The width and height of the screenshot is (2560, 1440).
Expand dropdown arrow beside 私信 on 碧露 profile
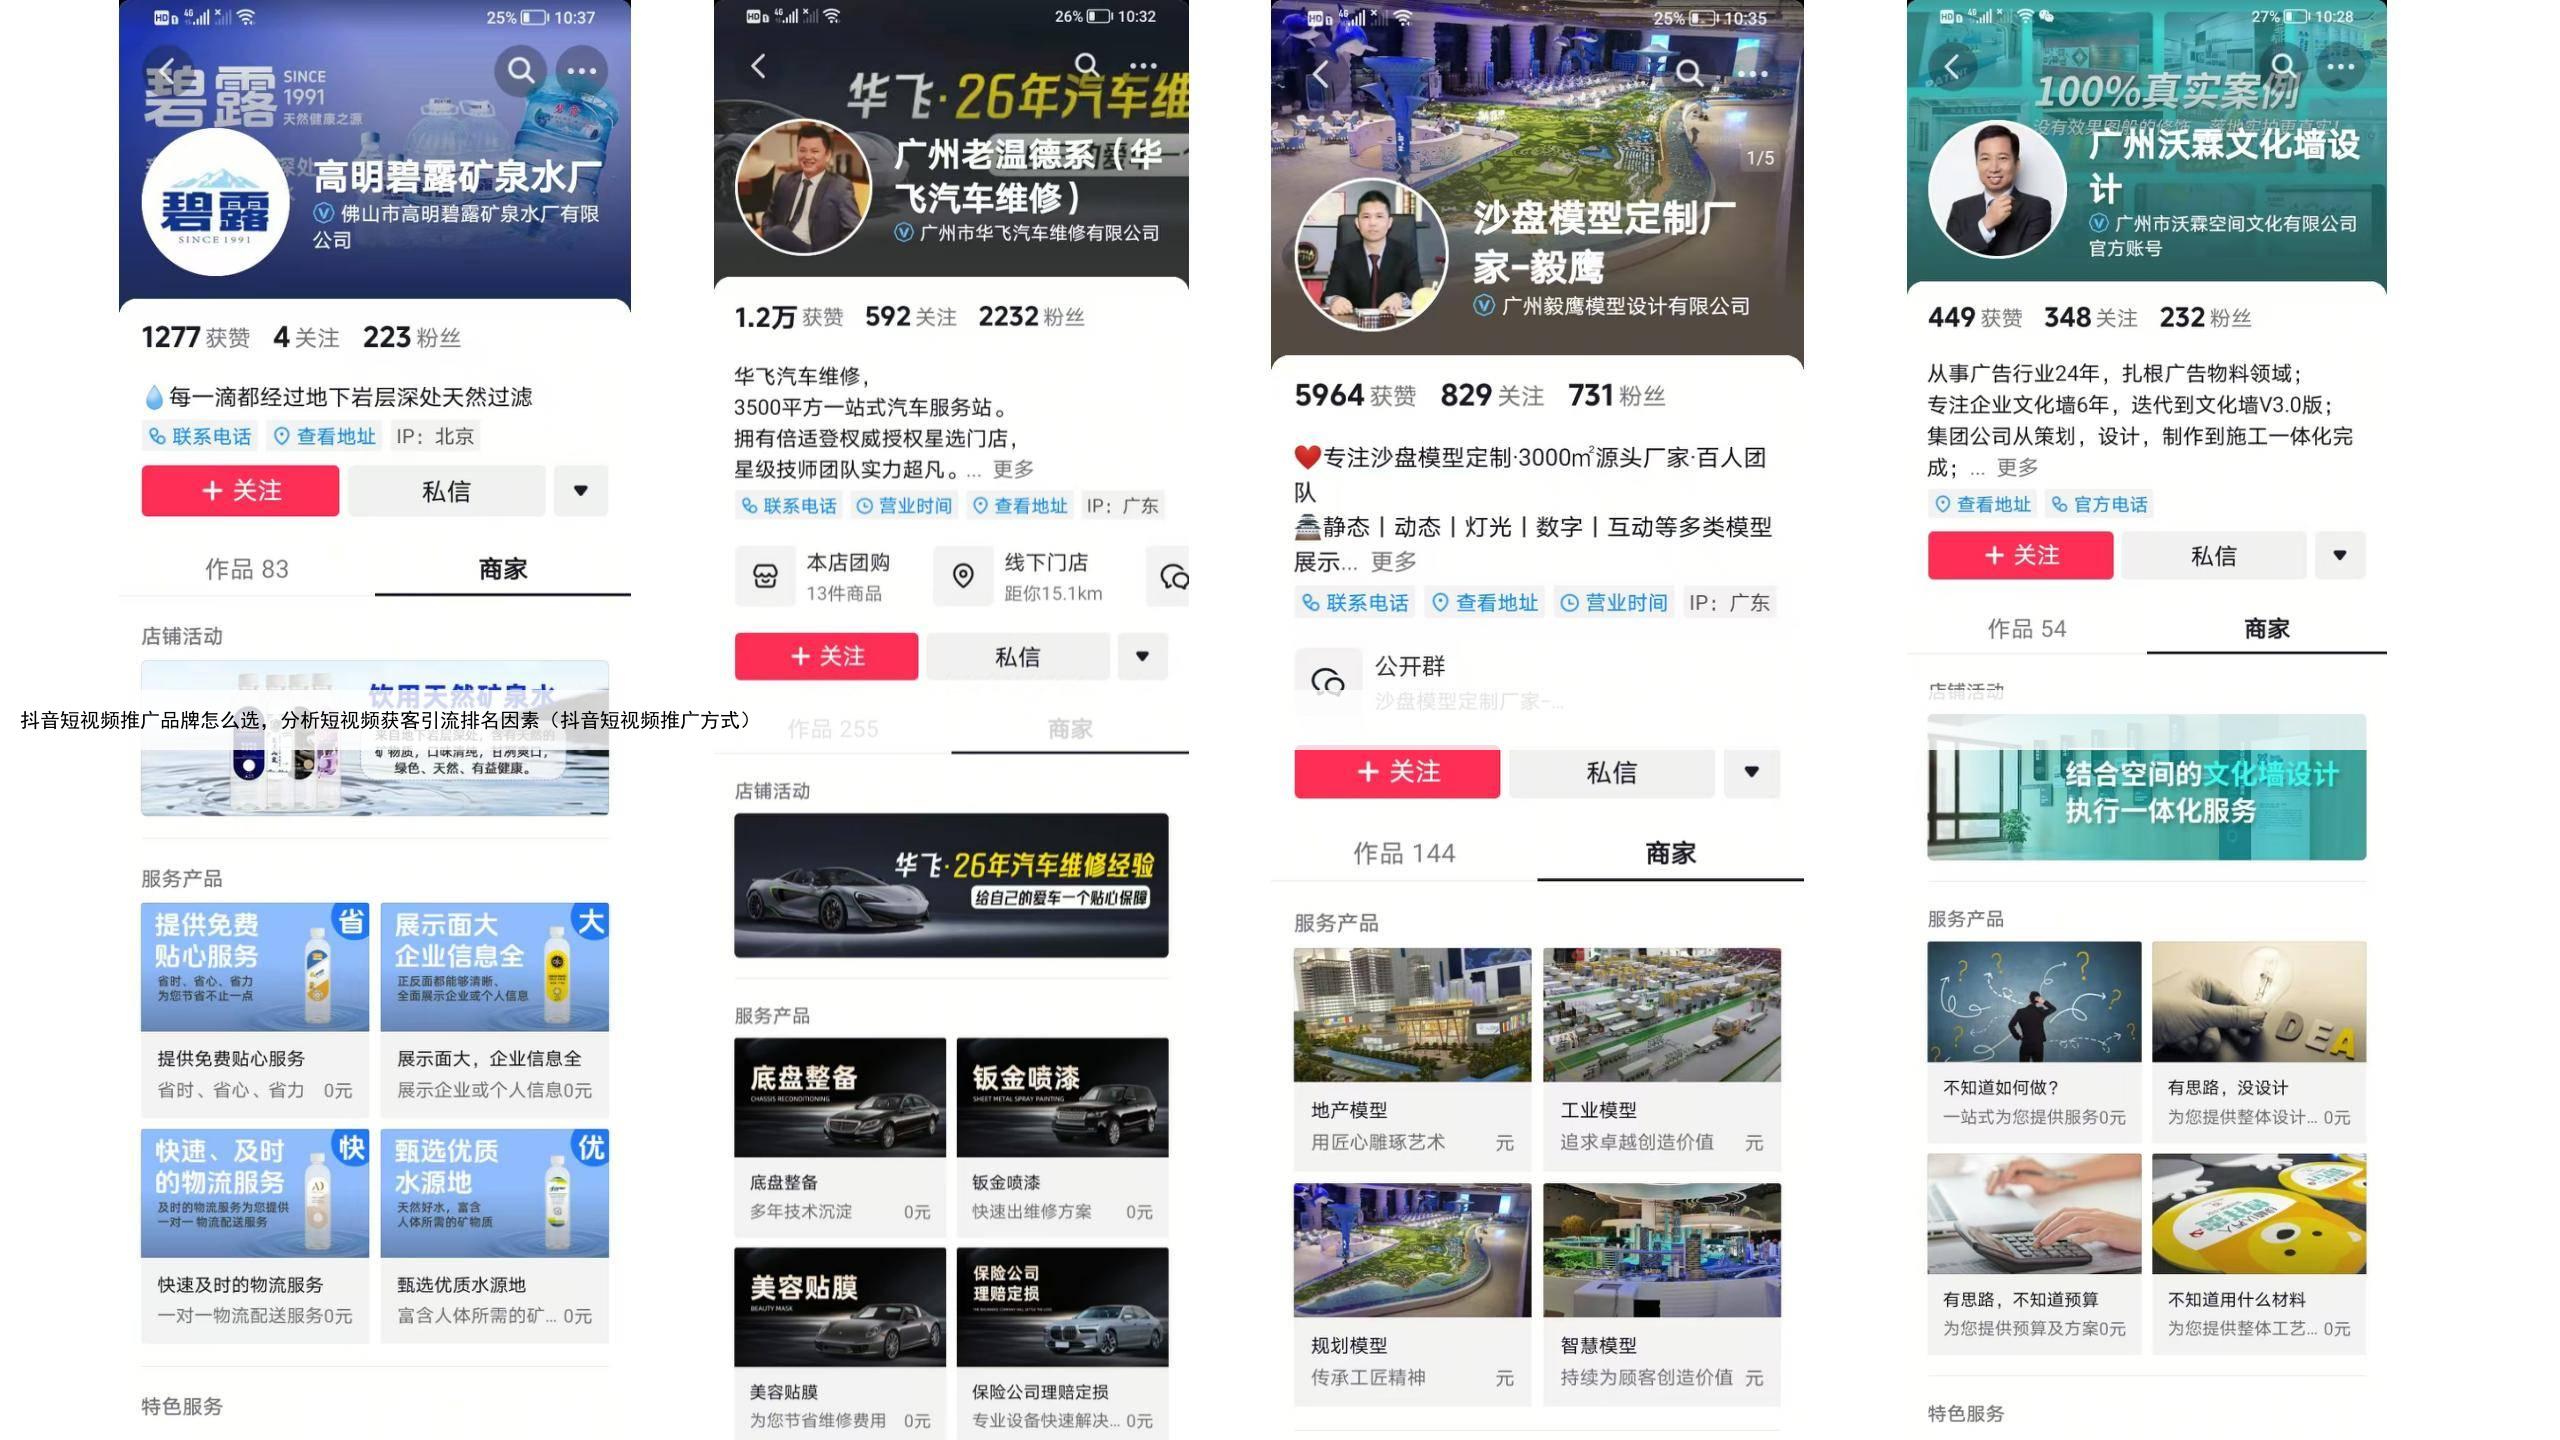(x=580, y=491)
